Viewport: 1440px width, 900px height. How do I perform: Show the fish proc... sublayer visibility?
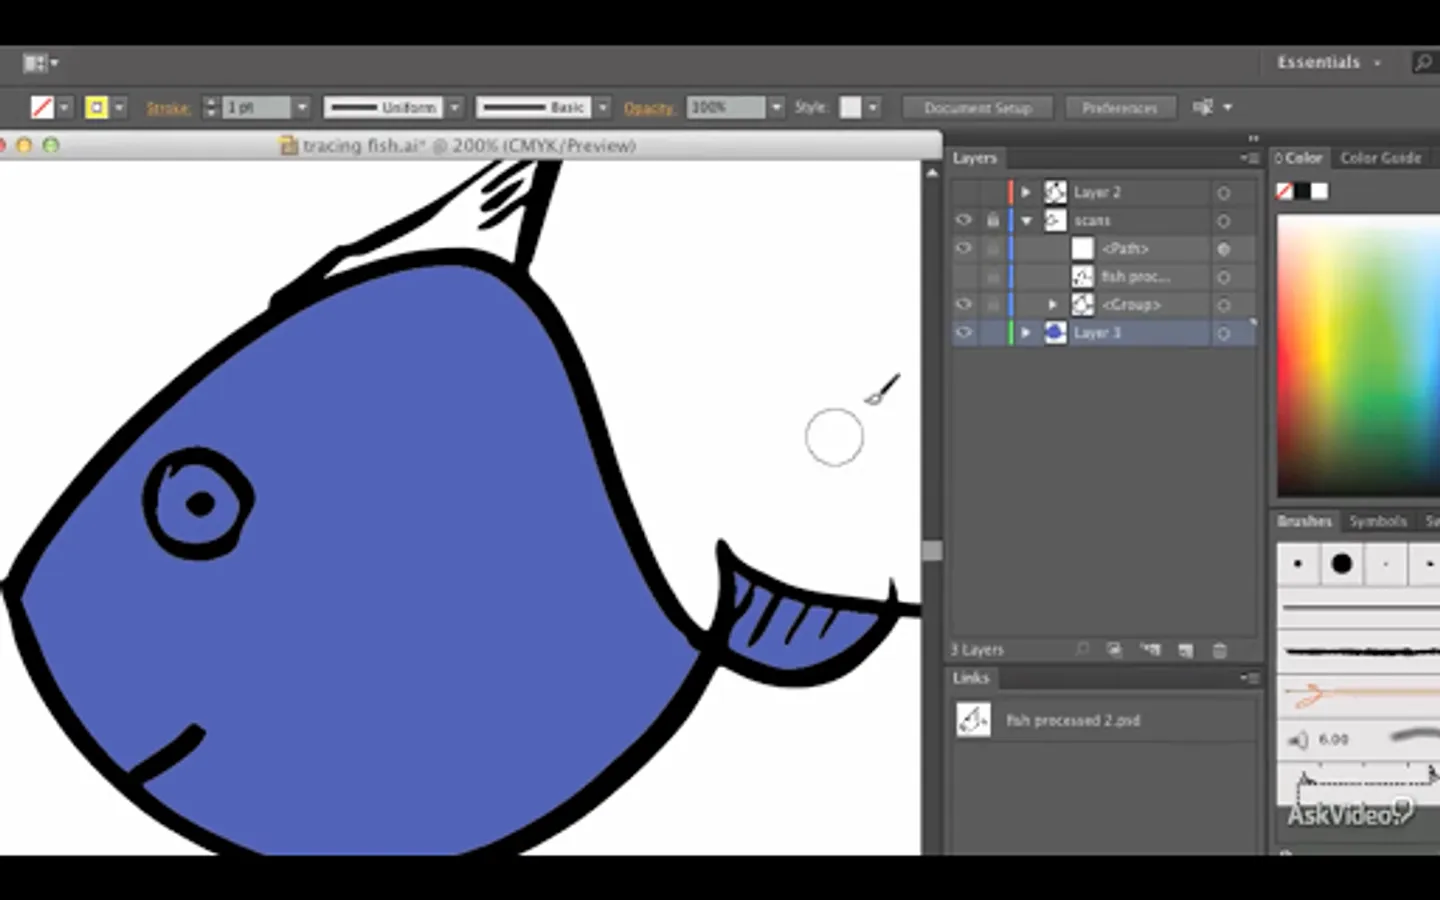point(964,276)
